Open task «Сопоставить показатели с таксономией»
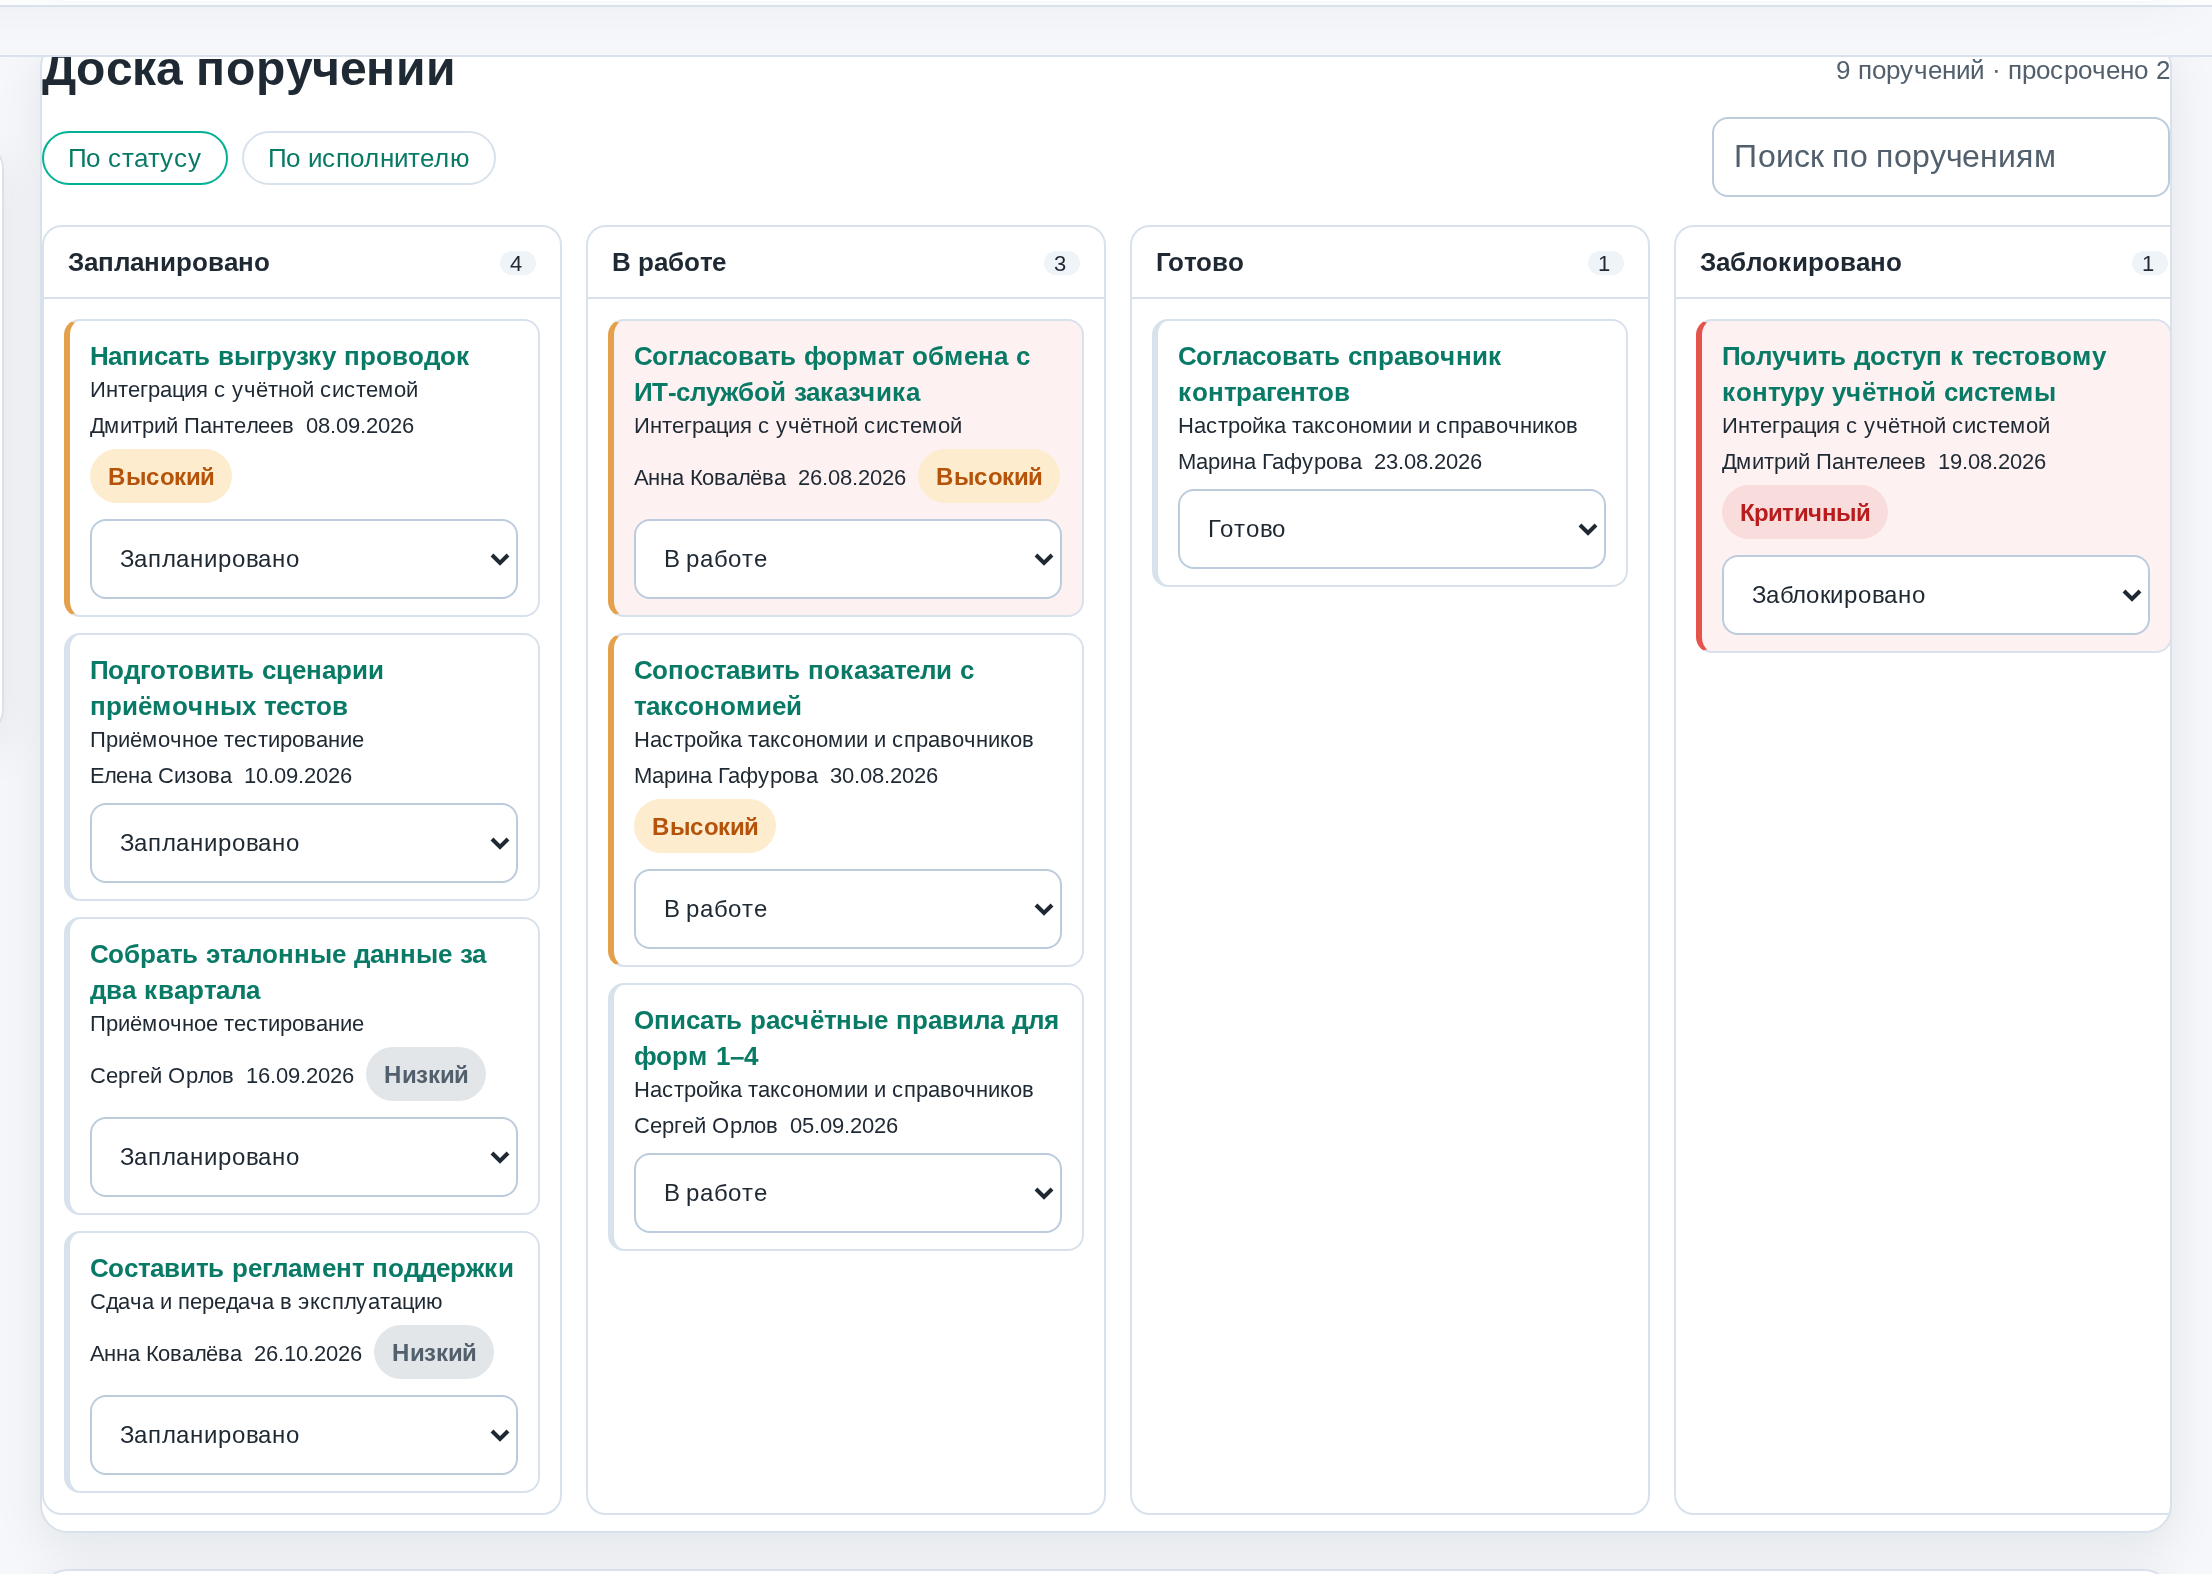2212x1574 pixels. point(804,688)
